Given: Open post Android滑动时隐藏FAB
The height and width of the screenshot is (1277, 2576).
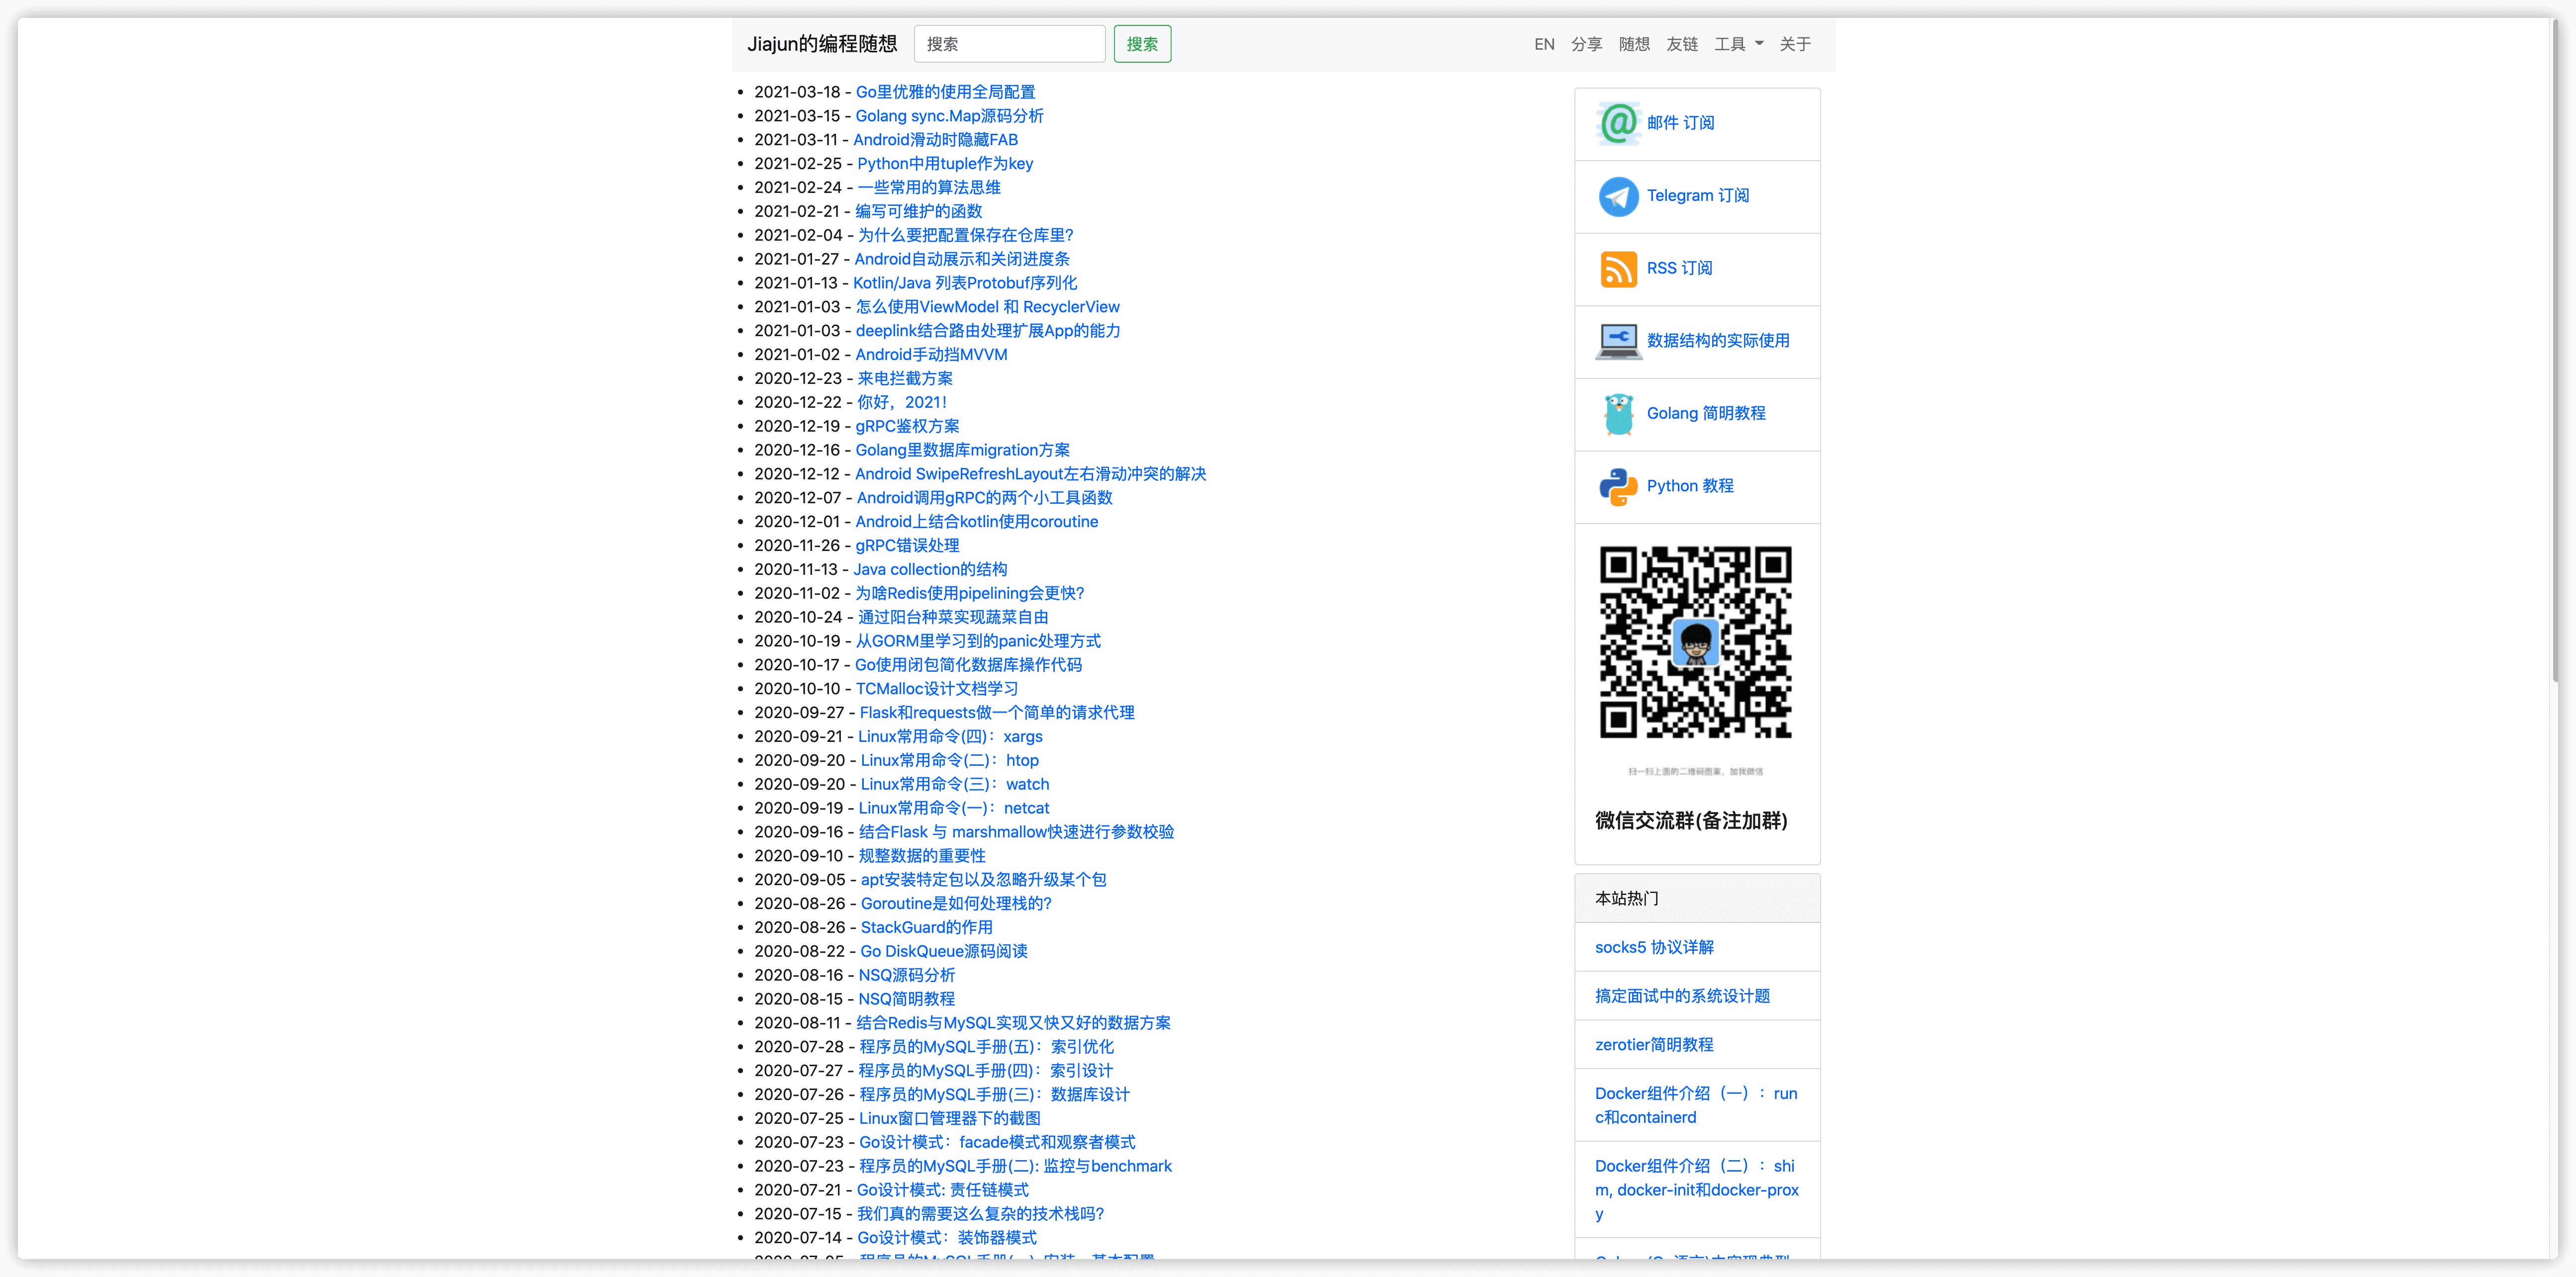Looking at the screenshot, I should click(935, 140).
